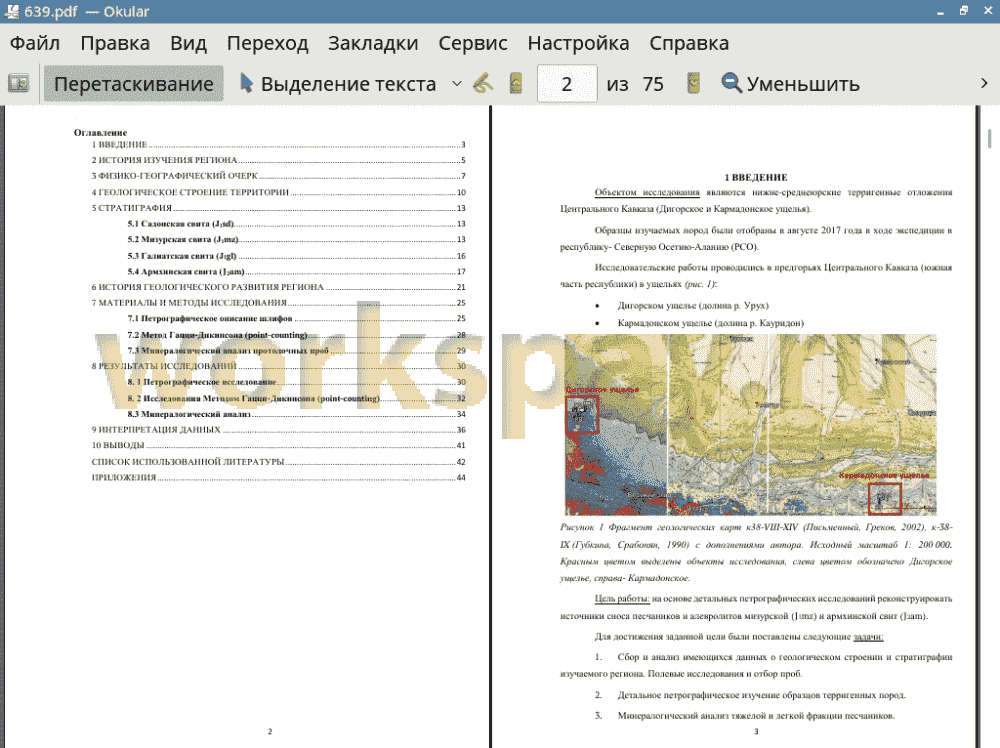The height and width of the screenshot is (748, 1000).
Task: Click contents entry ПРИЛОЖЕНИЯ
Action: [x=278, y=478]
